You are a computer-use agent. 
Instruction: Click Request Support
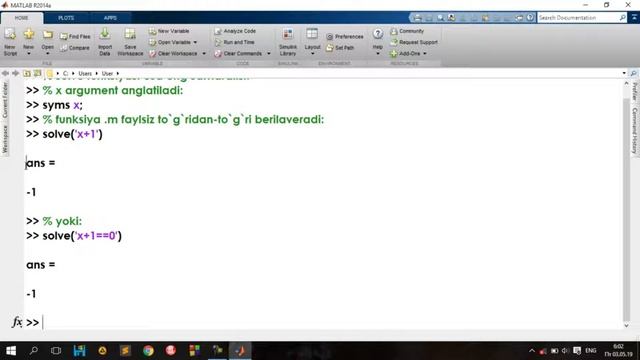[x=414, y=42]
